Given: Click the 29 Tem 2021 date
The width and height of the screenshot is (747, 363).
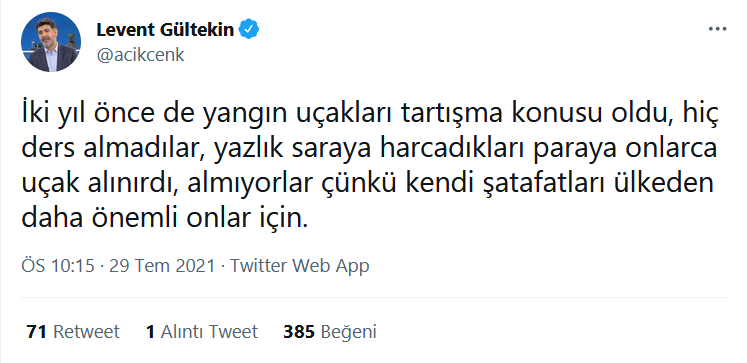Looking at the screenshot, I should 162,265.
